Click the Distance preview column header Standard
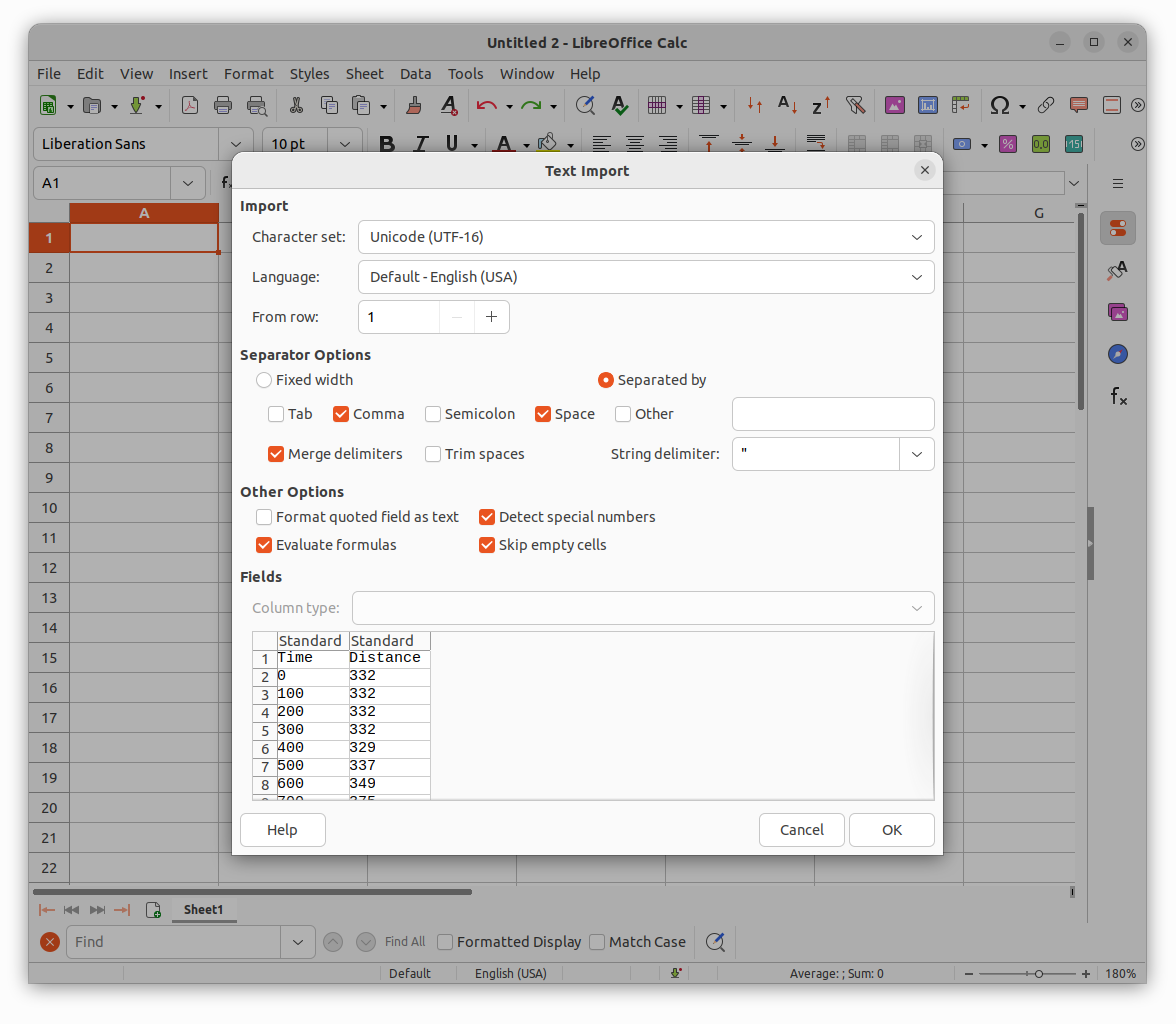 (x=389, y=641)
